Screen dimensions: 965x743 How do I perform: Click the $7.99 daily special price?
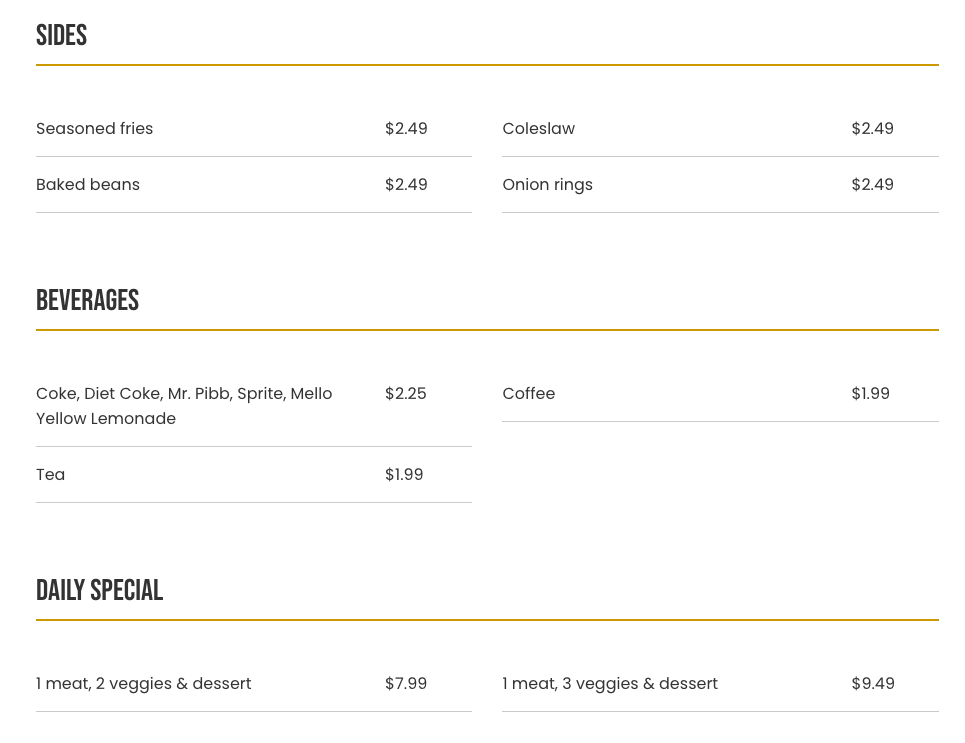406,684
